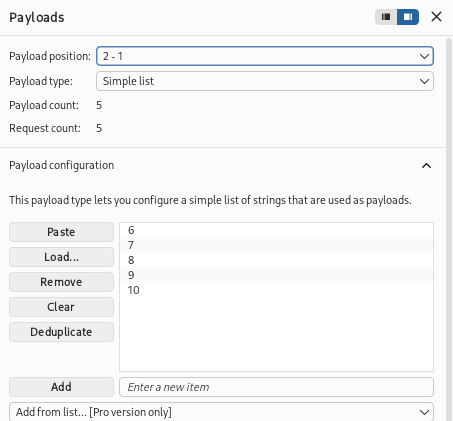The height and width of the screenshot is (421, 453).
Task: Select the right side panel layout icon
Action: (408, 17)
